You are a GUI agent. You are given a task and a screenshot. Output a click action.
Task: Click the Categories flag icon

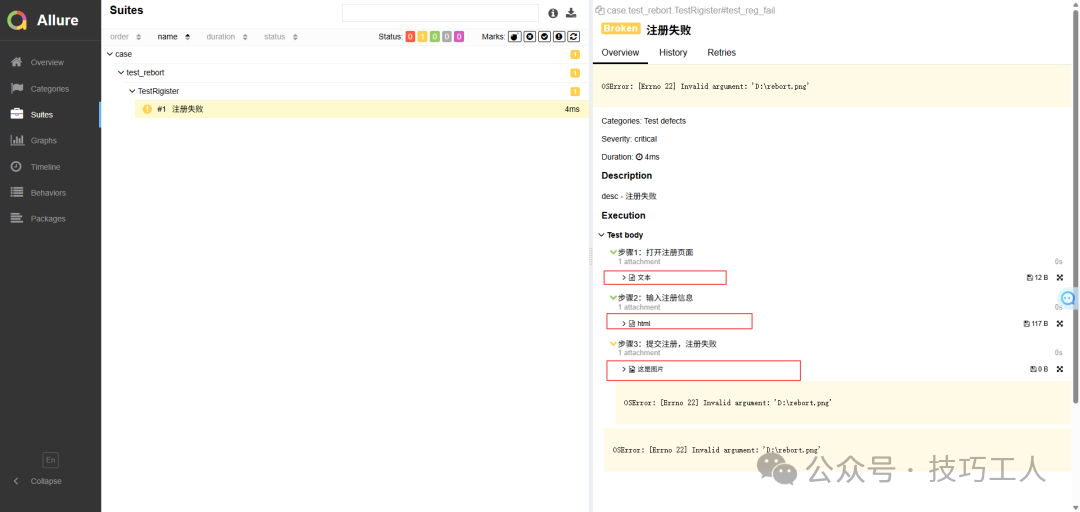[x=17, y=88]
